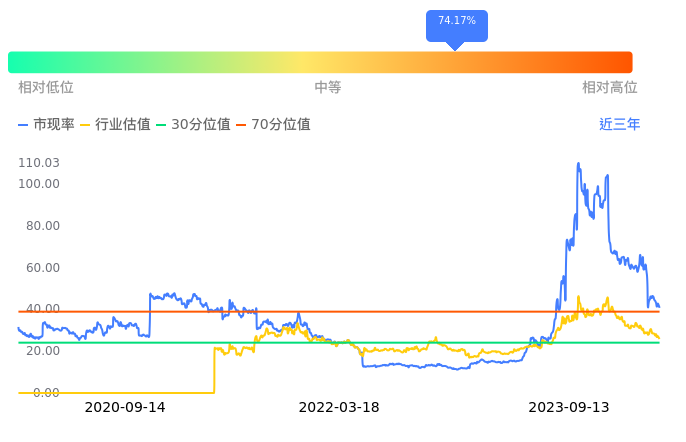The width and height of the screenshot is (686, 442).
Task: Click the 80.00 y-axis label
Action: (x=42, y=226)
